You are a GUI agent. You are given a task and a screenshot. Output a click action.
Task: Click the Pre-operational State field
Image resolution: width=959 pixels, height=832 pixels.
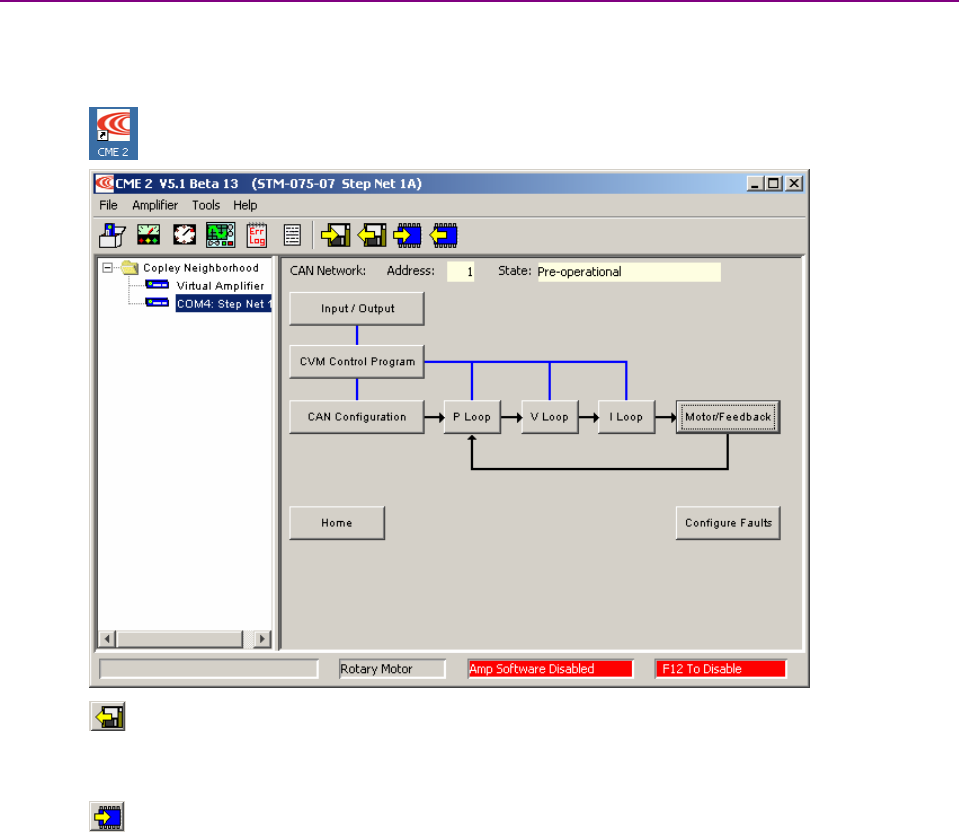tap(629, 272)
